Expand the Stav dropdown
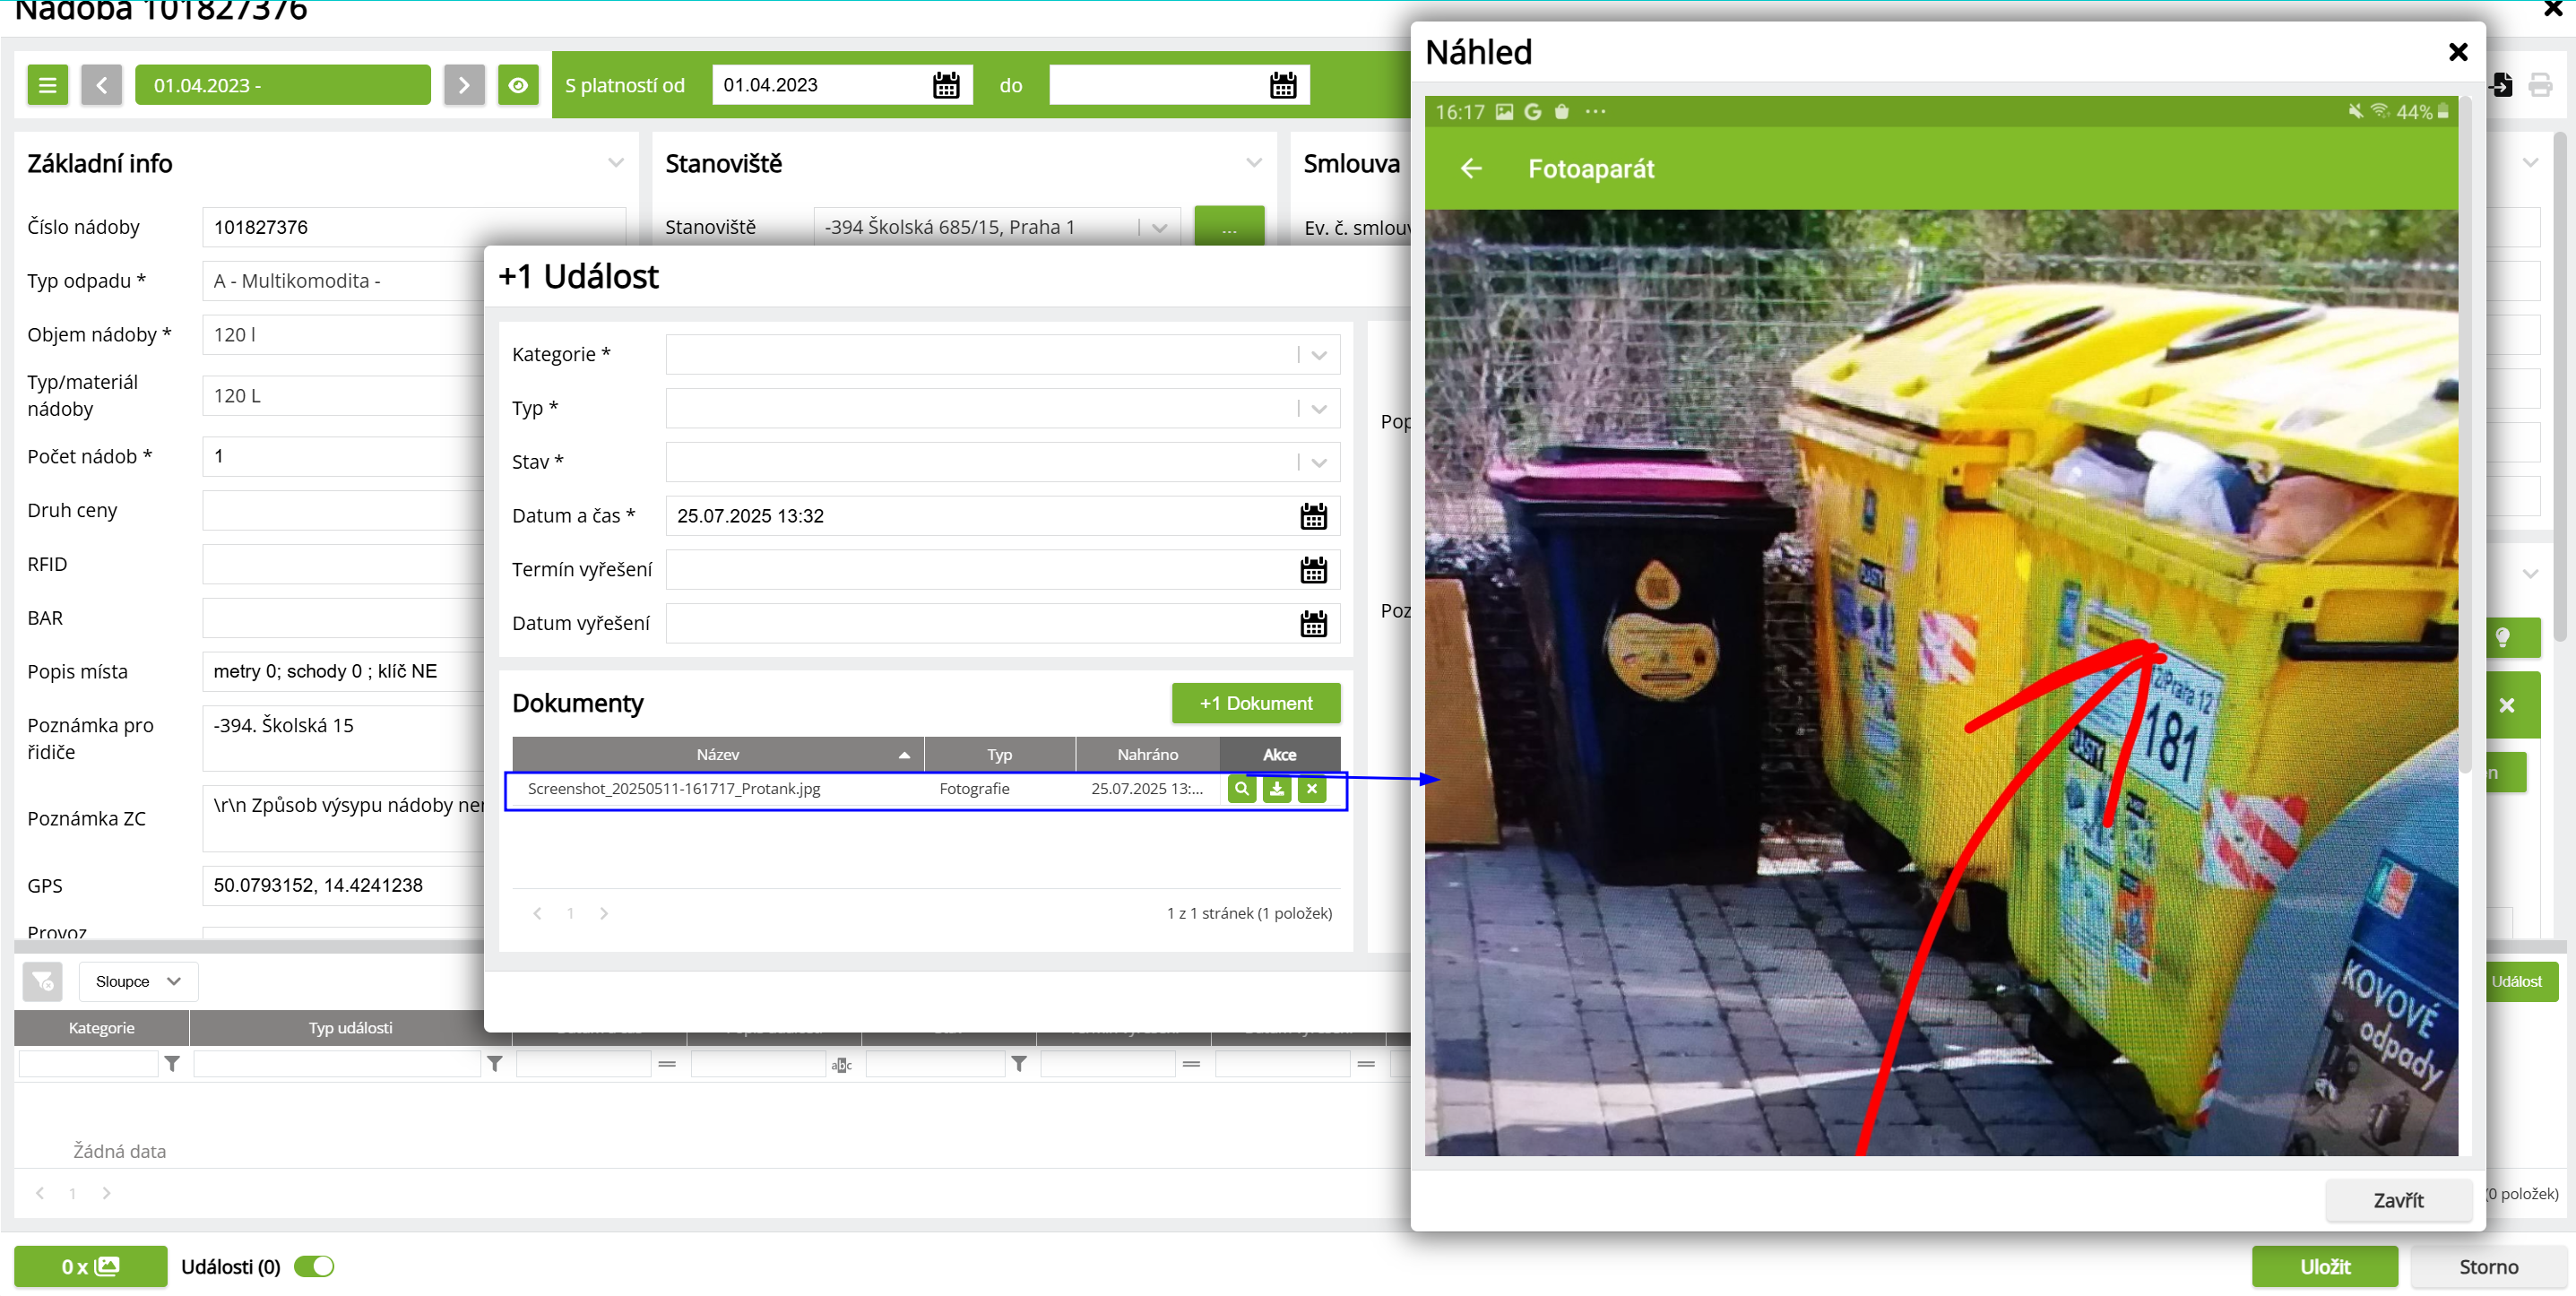 click(1318, 462)
